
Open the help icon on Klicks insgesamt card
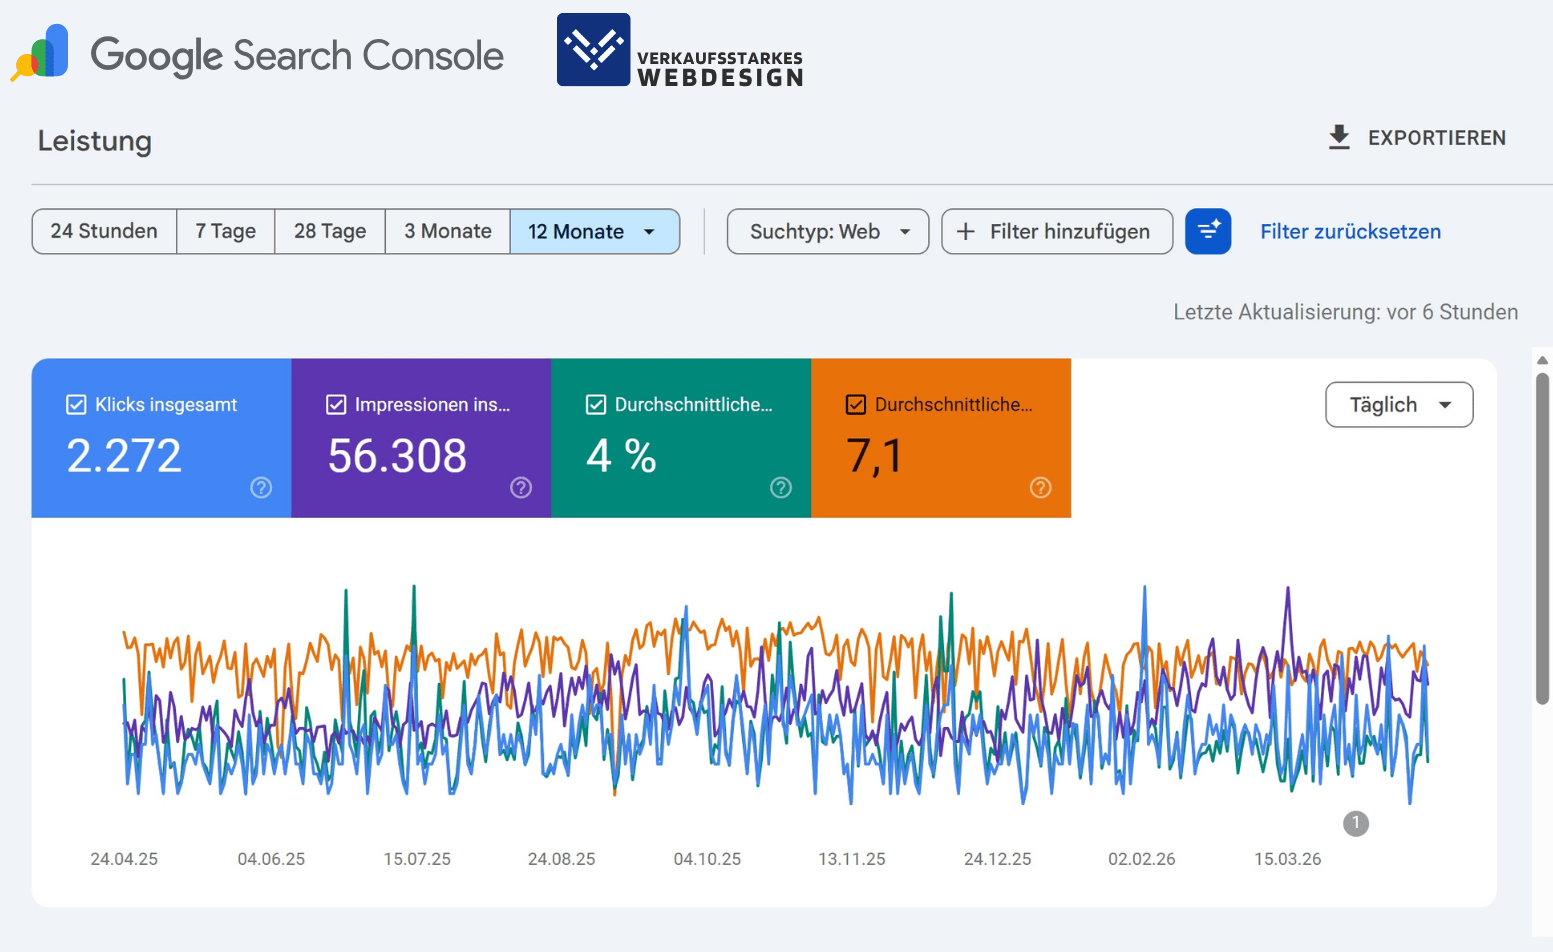[x=261, y=488]
